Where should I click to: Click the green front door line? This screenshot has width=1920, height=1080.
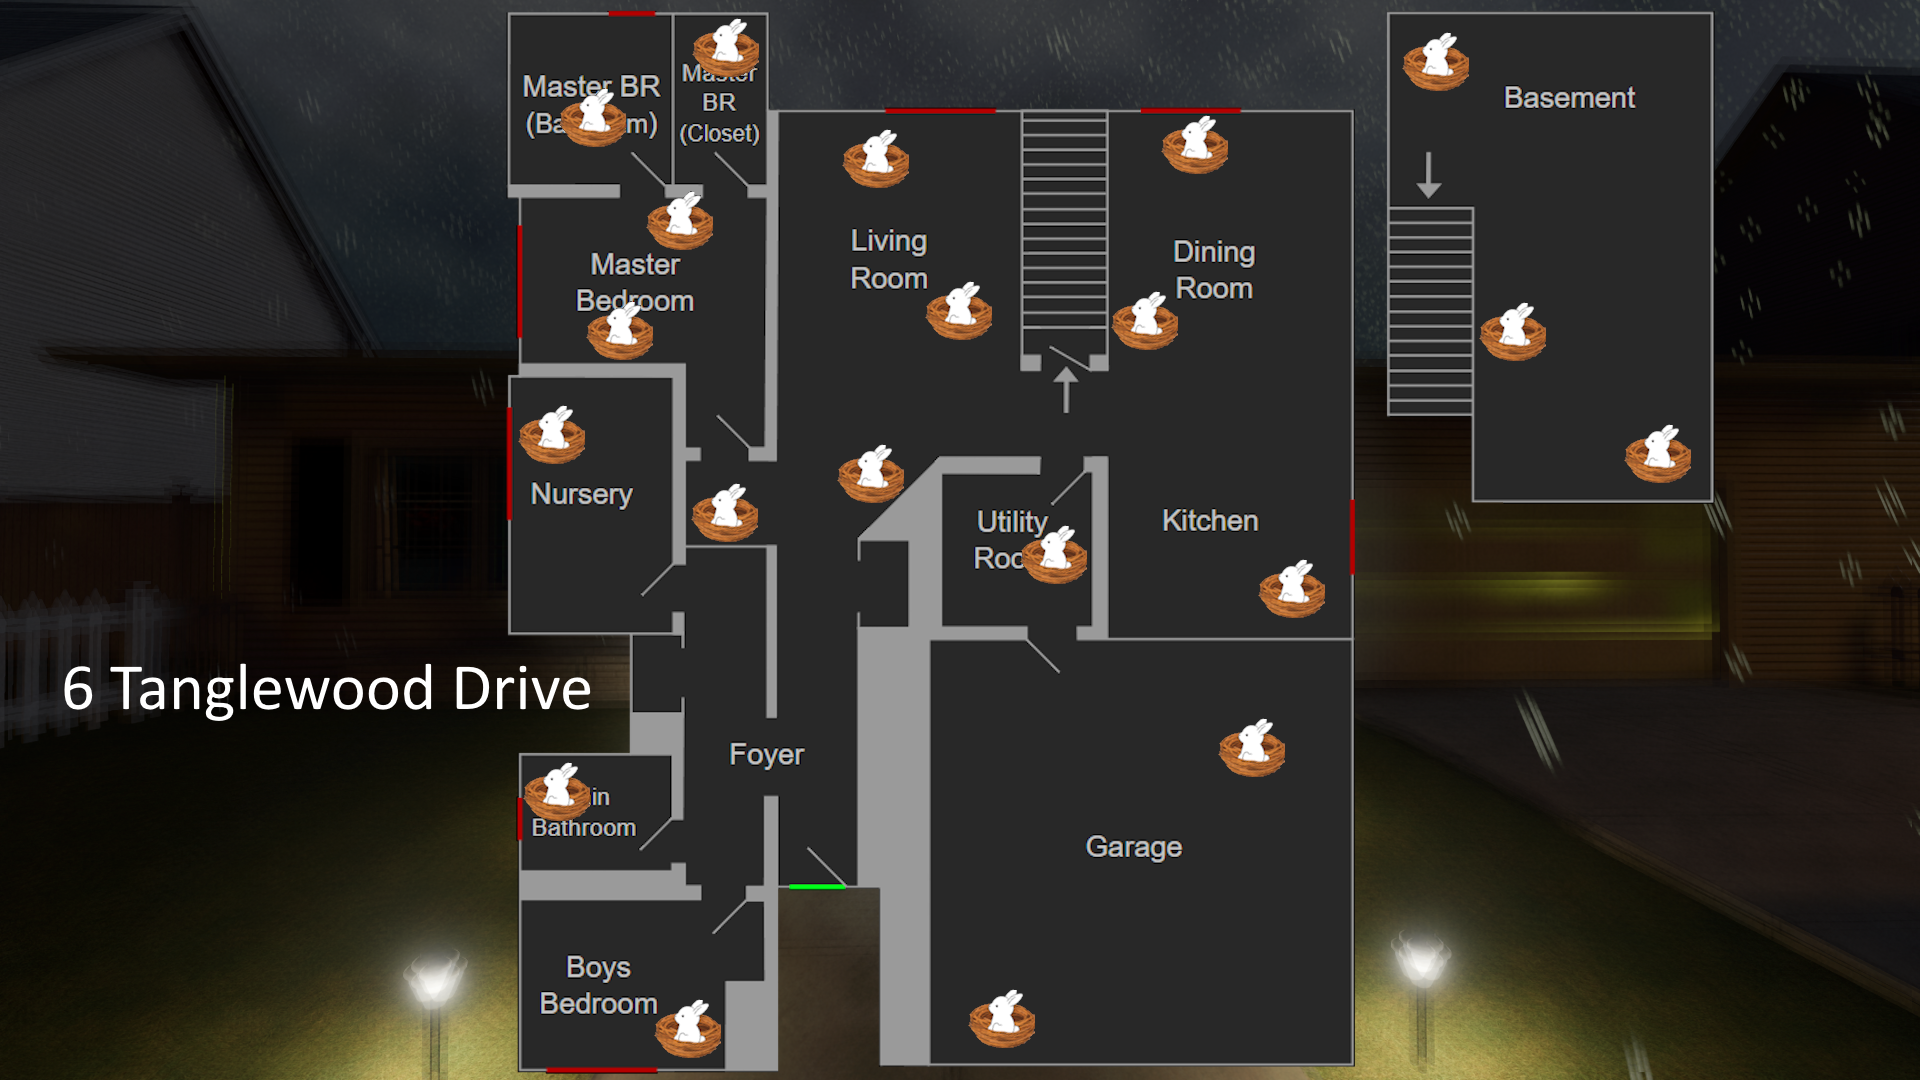tap(817, 886)
